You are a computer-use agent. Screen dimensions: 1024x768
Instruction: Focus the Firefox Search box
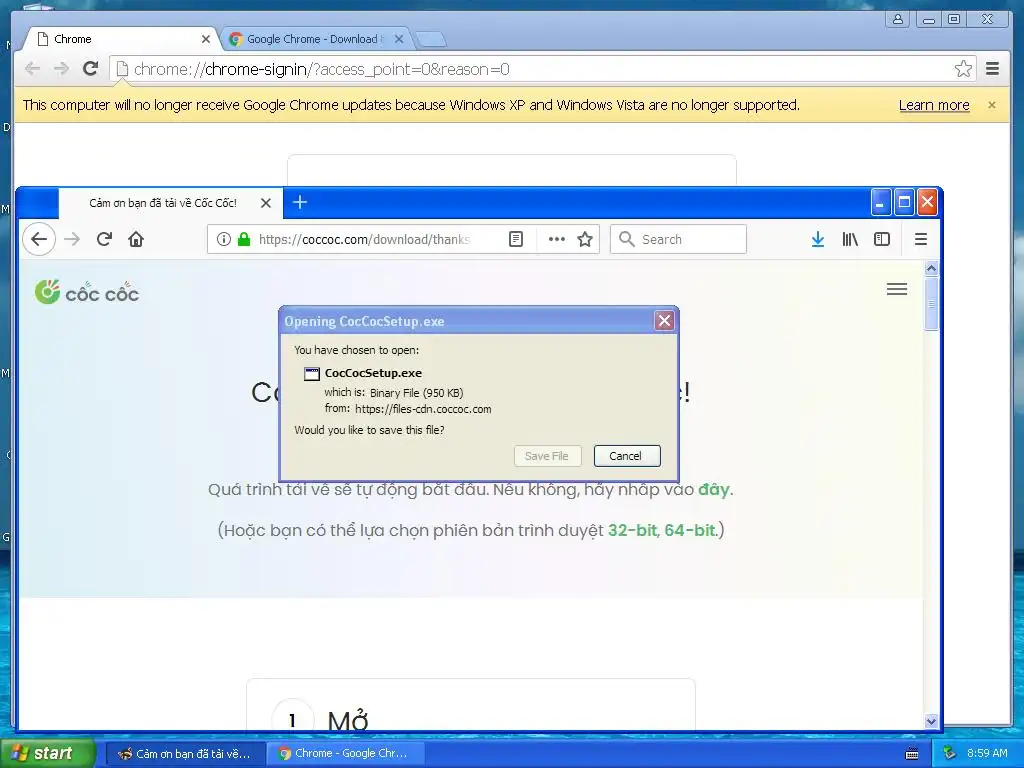click(679, 239)
